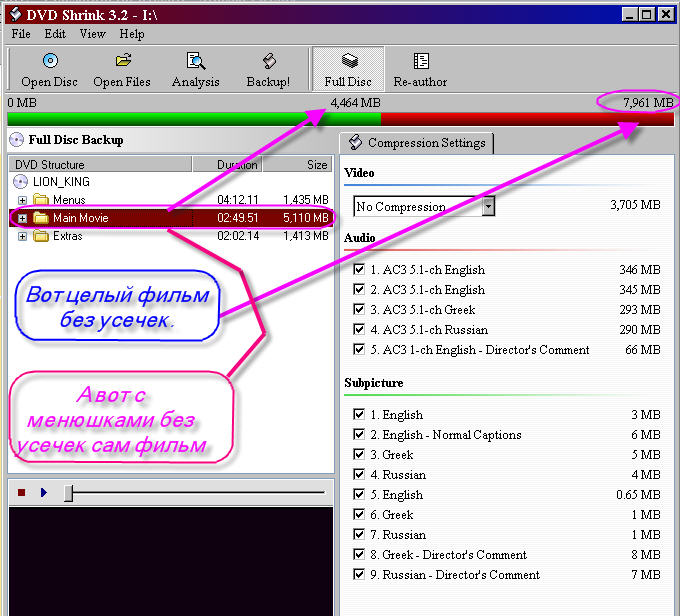Screen dimensions: 680x616
Task: Close the DVD Shrink window
Action: point(665,14)
